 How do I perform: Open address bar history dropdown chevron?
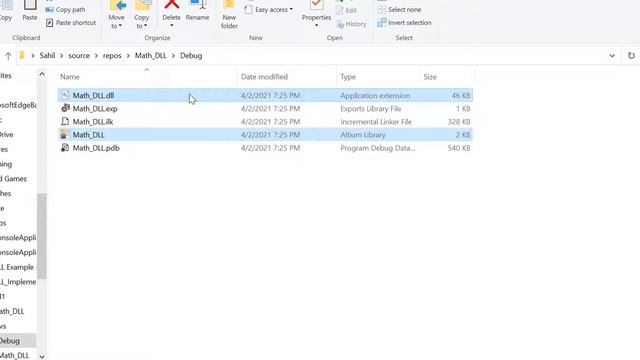612,56
